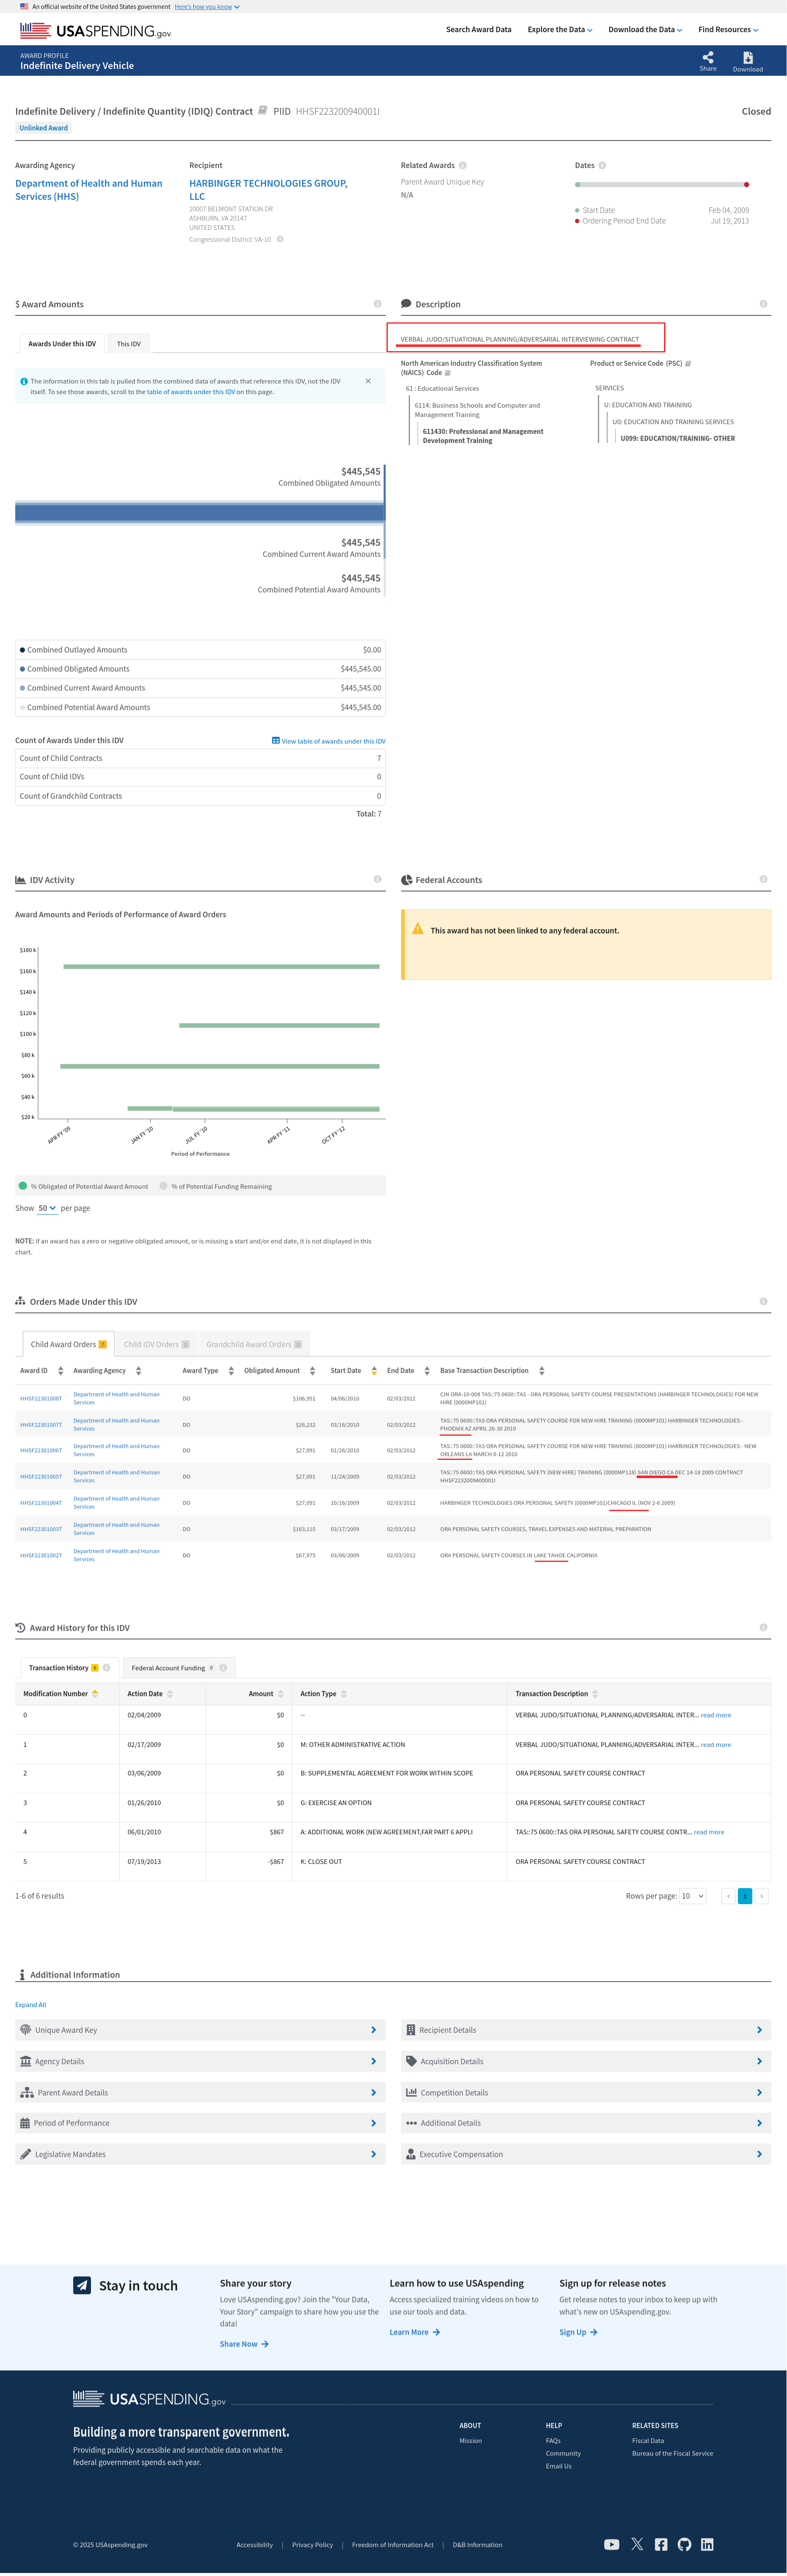Open the USAspending.gov logo home link

(95, 31)
